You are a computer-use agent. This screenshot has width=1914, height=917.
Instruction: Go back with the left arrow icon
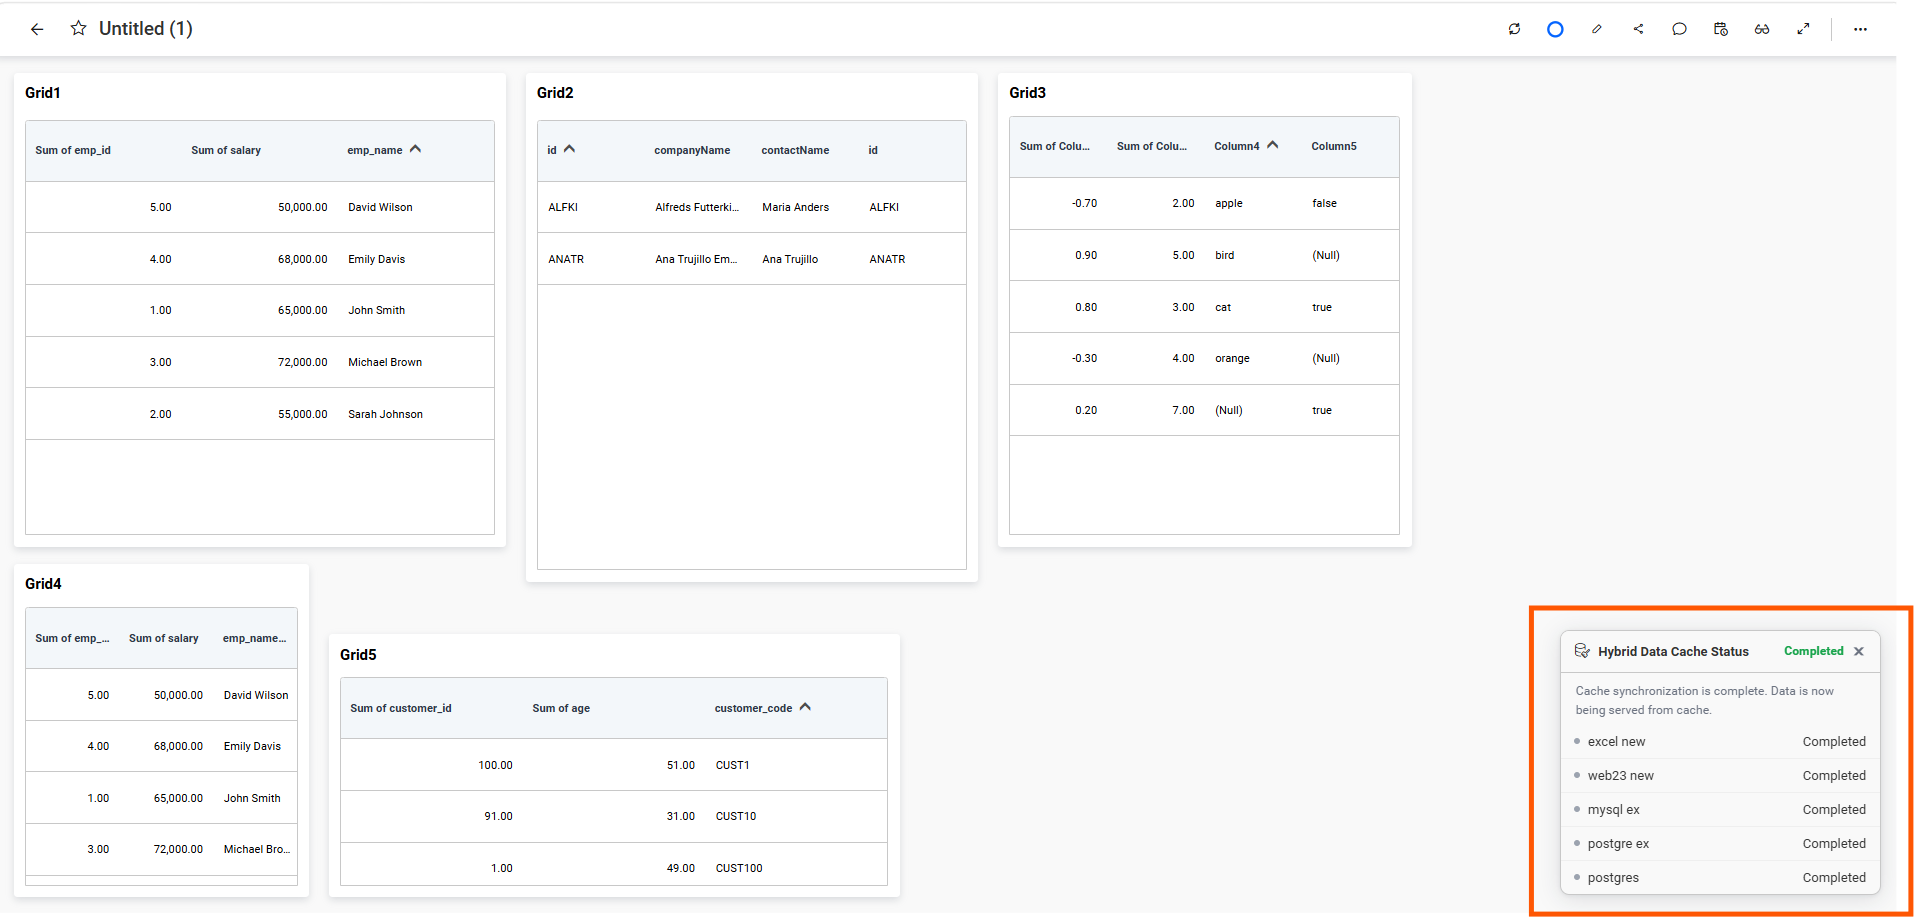point(37,29)
